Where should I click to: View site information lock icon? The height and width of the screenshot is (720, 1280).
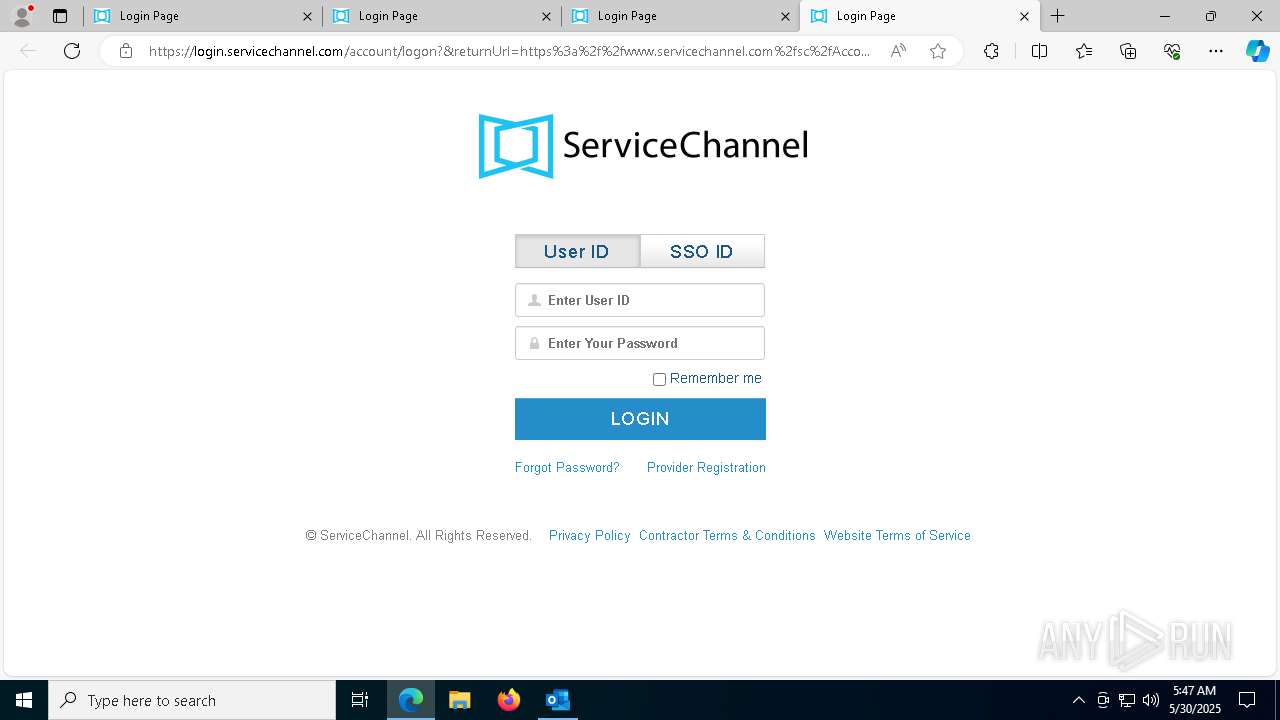126,51
